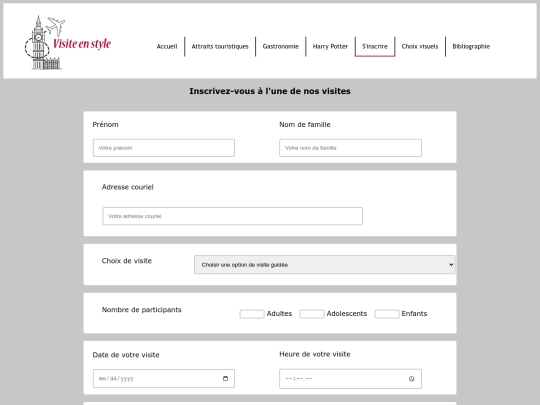Click the Nom de famille field

pos(351,148)
